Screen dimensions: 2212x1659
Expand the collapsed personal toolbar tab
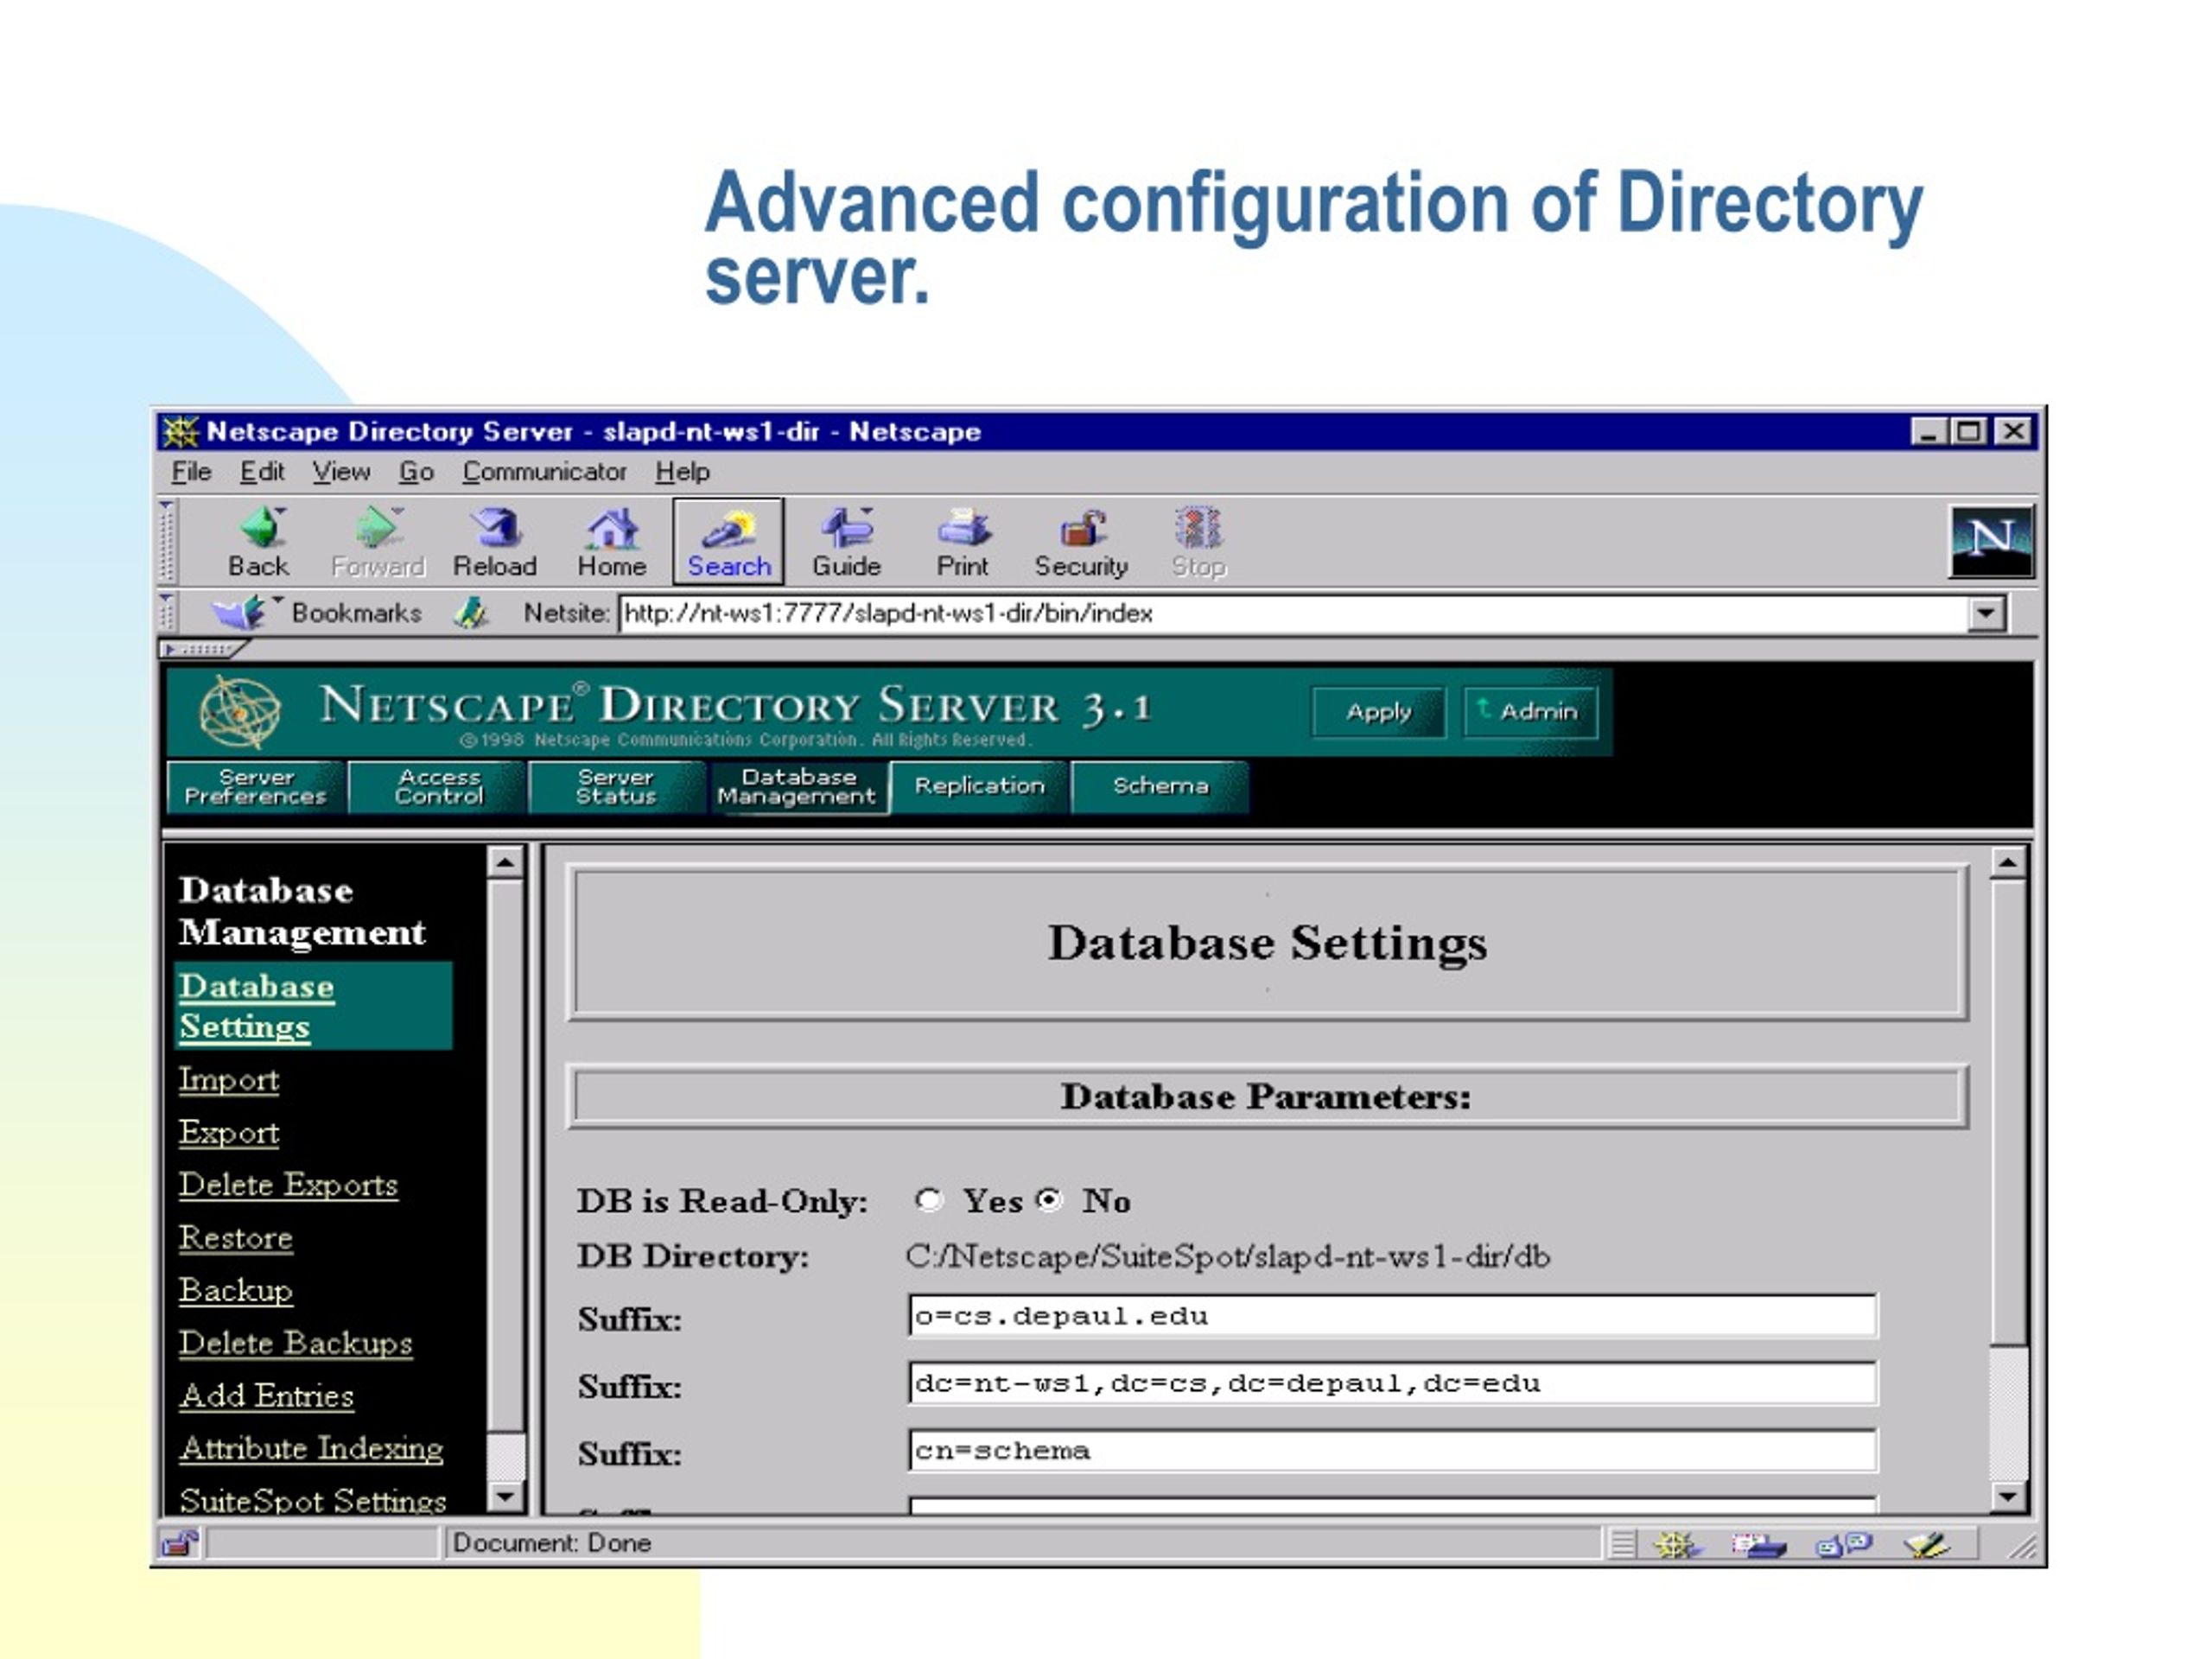[x=202, y=649]
